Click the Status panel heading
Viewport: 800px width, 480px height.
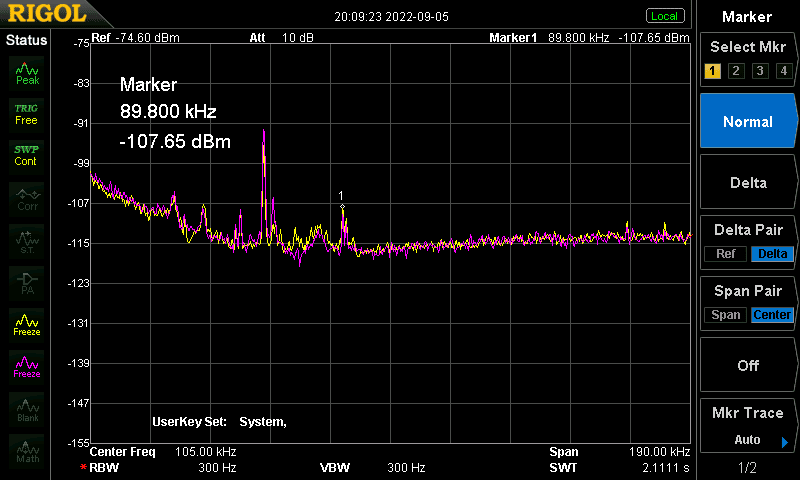tap(27, 40)
